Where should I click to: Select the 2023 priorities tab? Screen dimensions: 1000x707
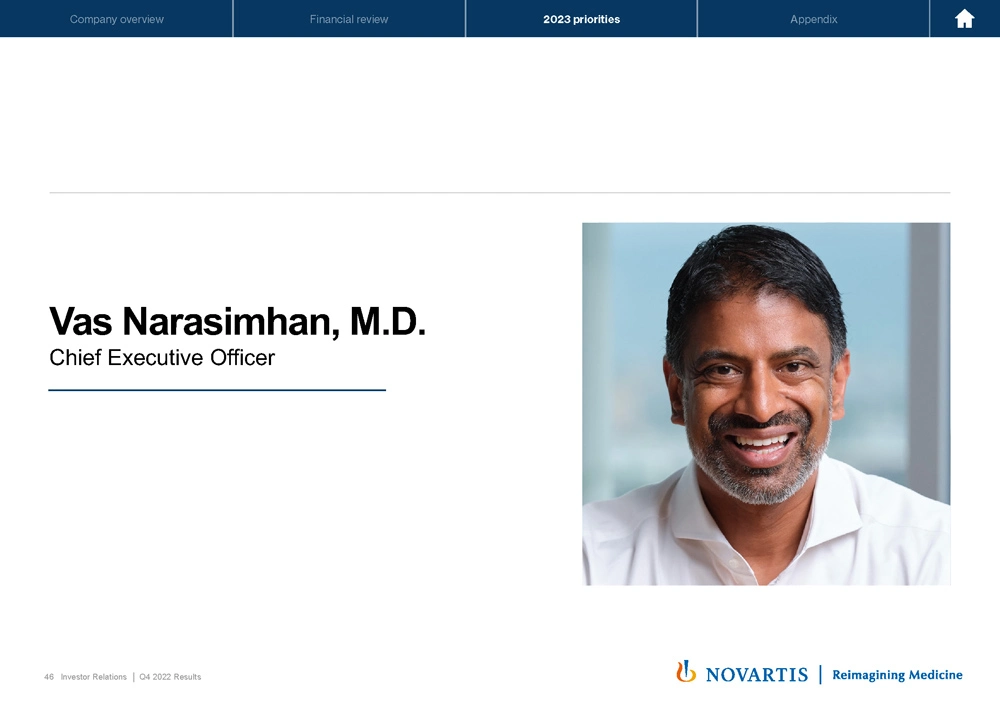tap(581, 19)
